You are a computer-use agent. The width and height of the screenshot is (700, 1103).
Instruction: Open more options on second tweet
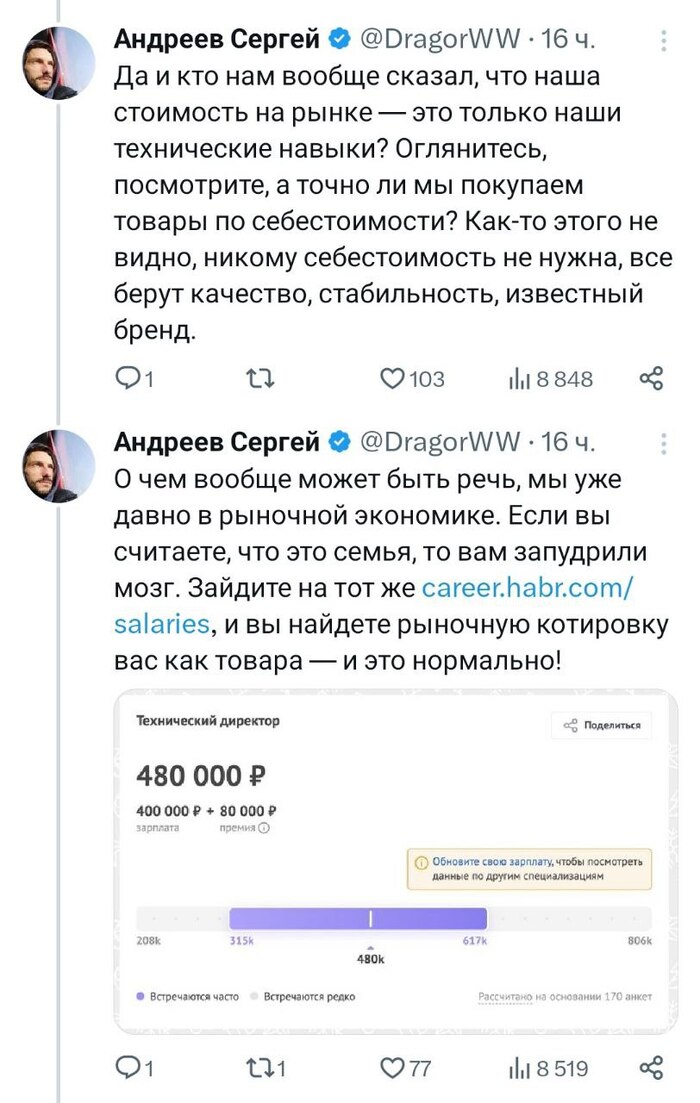pyautogui.click(x=665, y=443)
